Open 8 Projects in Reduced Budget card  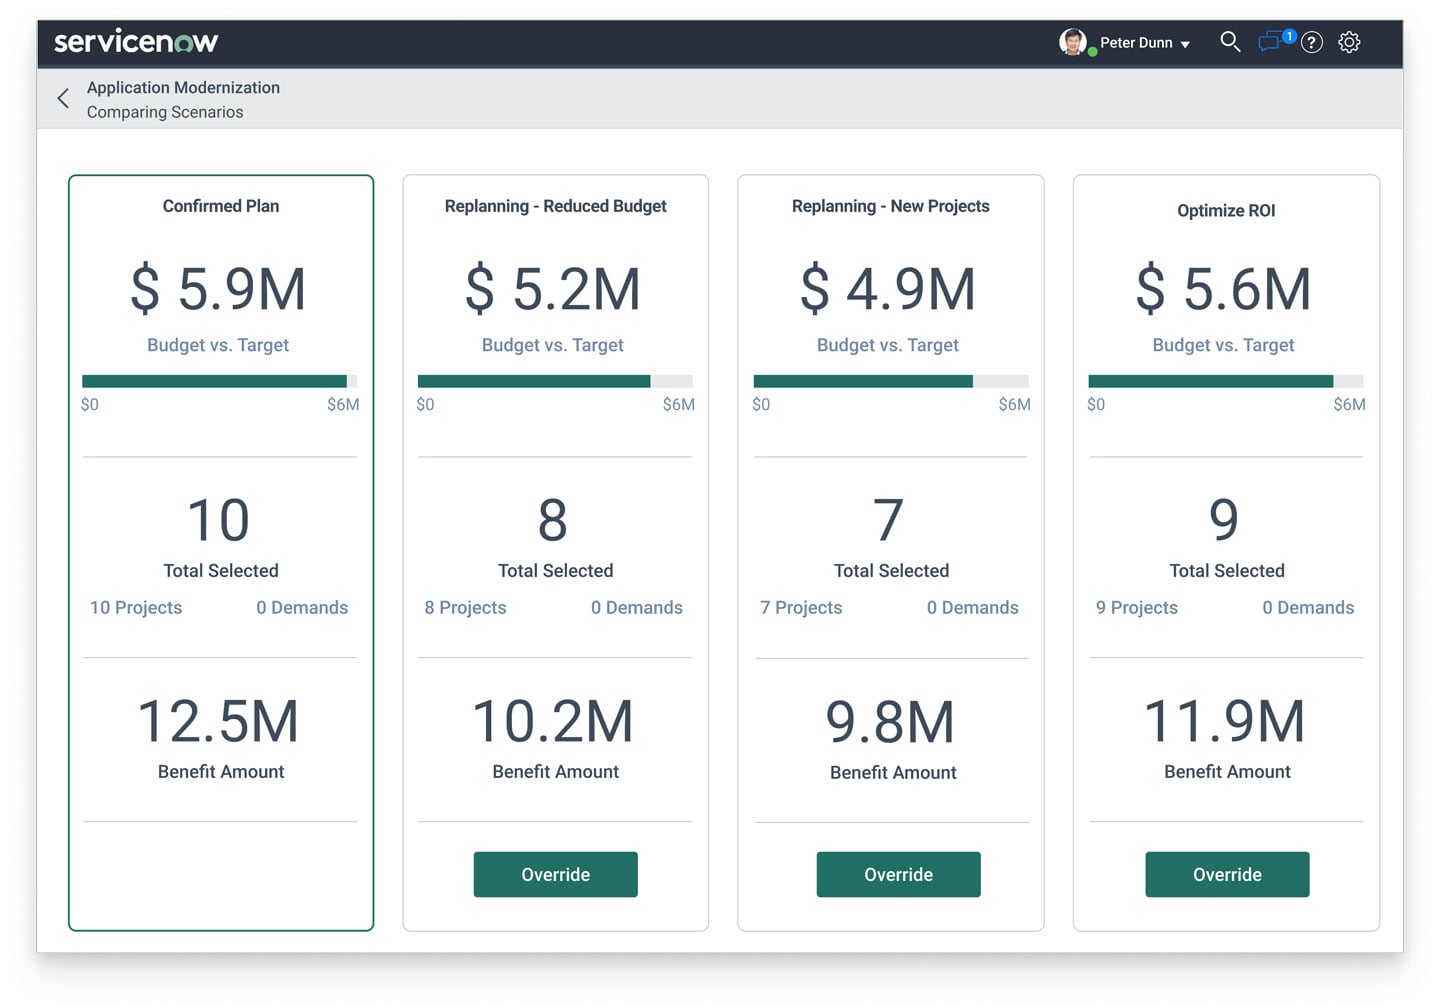465,607
